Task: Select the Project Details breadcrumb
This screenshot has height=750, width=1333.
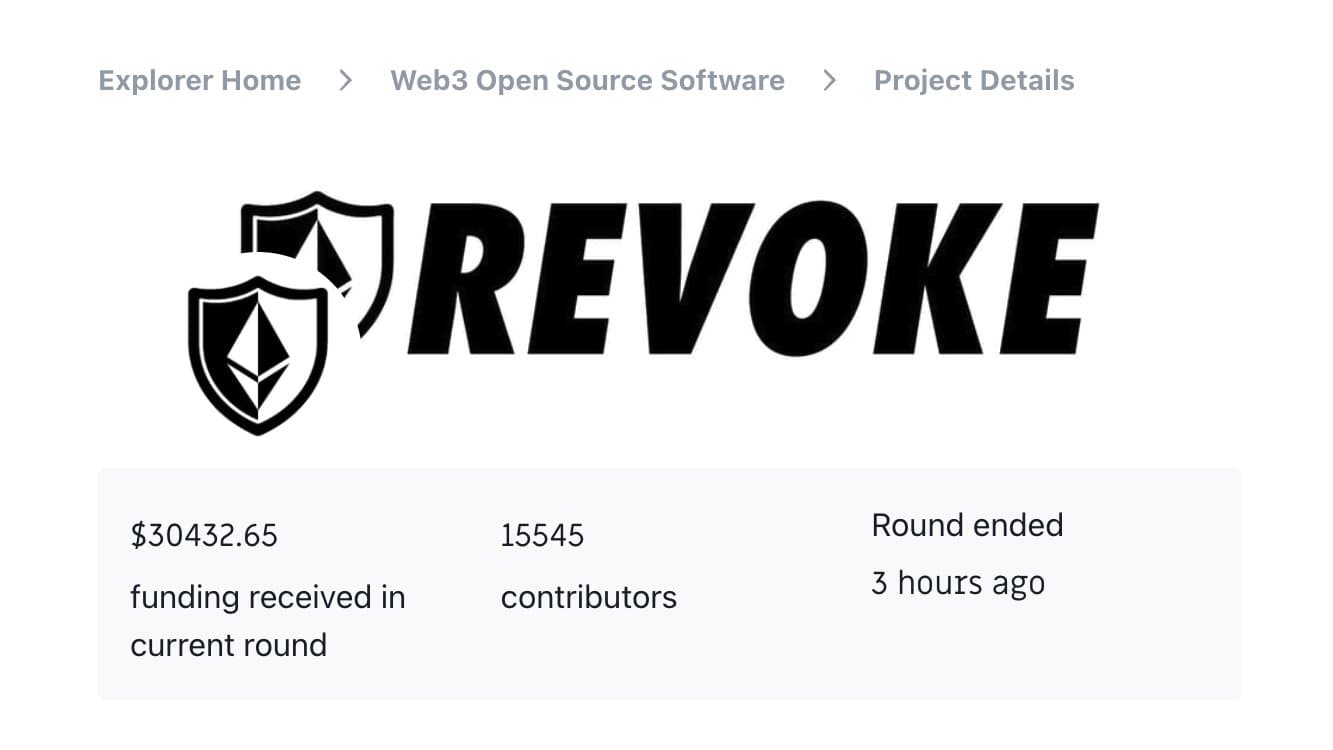Action: (x=973, y=80)
